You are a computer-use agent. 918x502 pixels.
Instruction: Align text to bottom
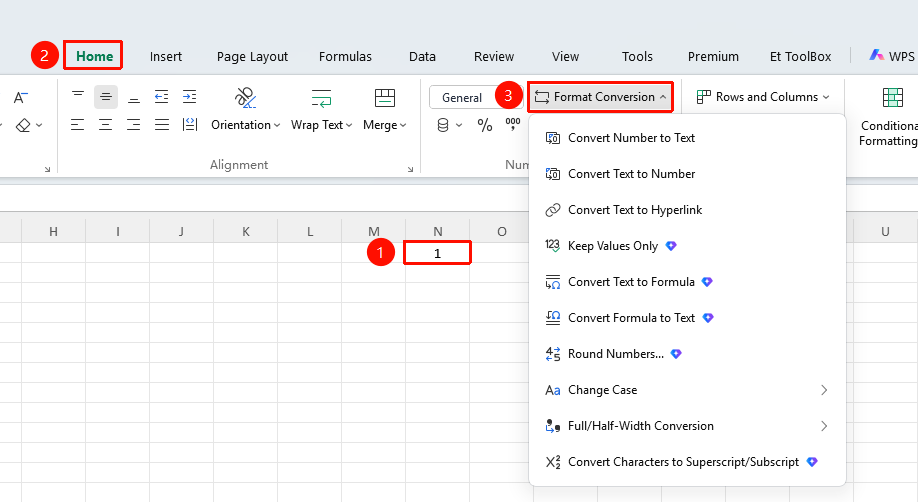pyautogui.click(x=133, y=97)
